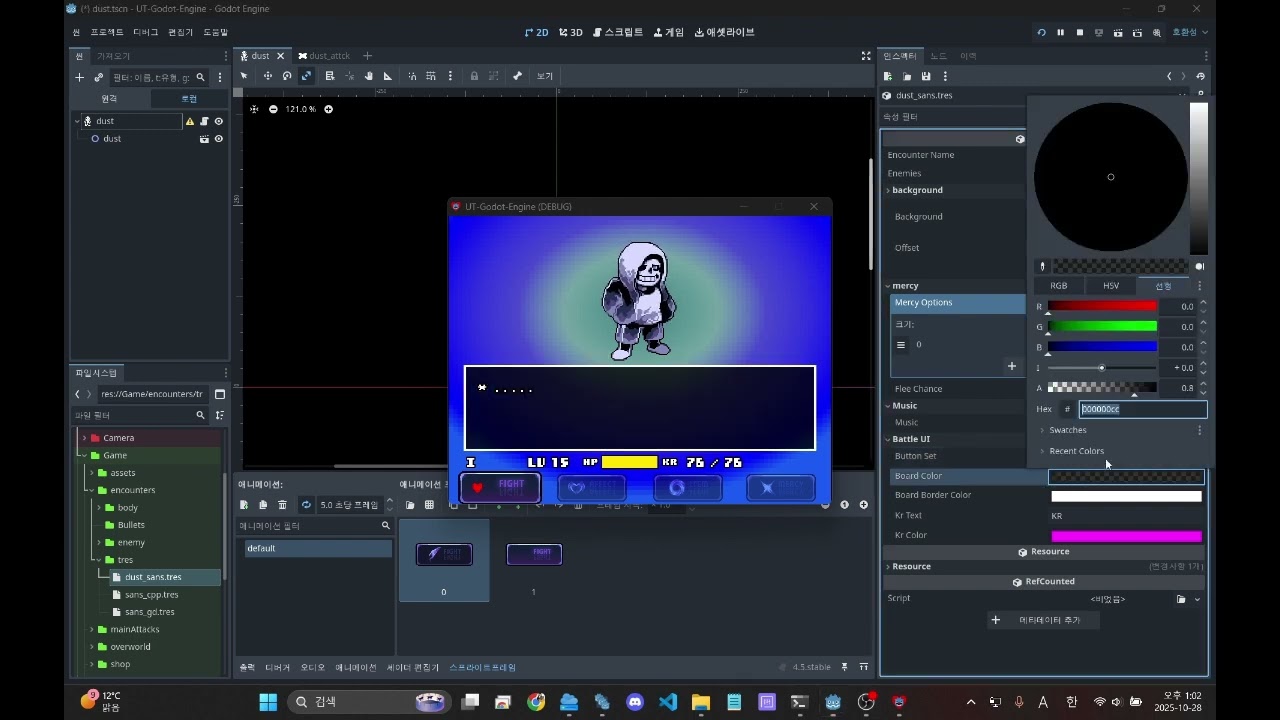Open the Kr Color magenta swatch
The height and width of the screenshot is (720, 1280).
click(x=1126, y=536)
